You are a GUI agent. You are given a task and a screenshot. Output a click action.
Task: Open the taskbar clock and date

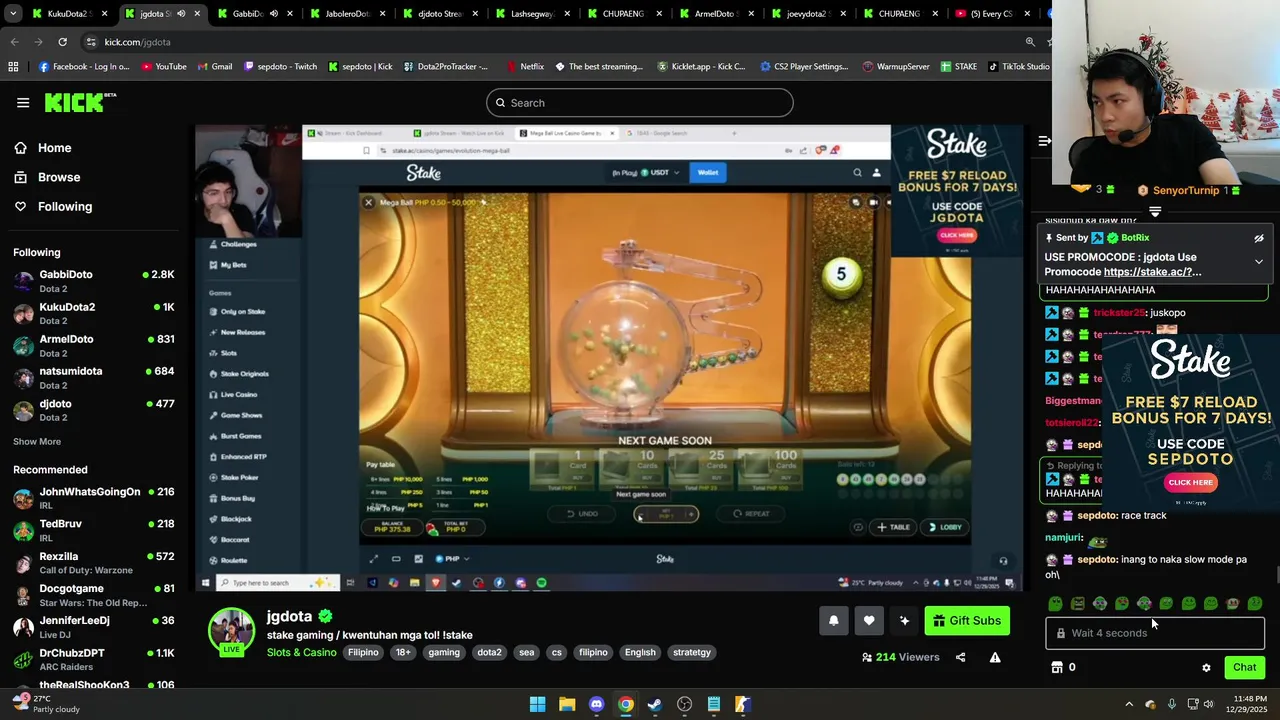tap(1247, 704)
